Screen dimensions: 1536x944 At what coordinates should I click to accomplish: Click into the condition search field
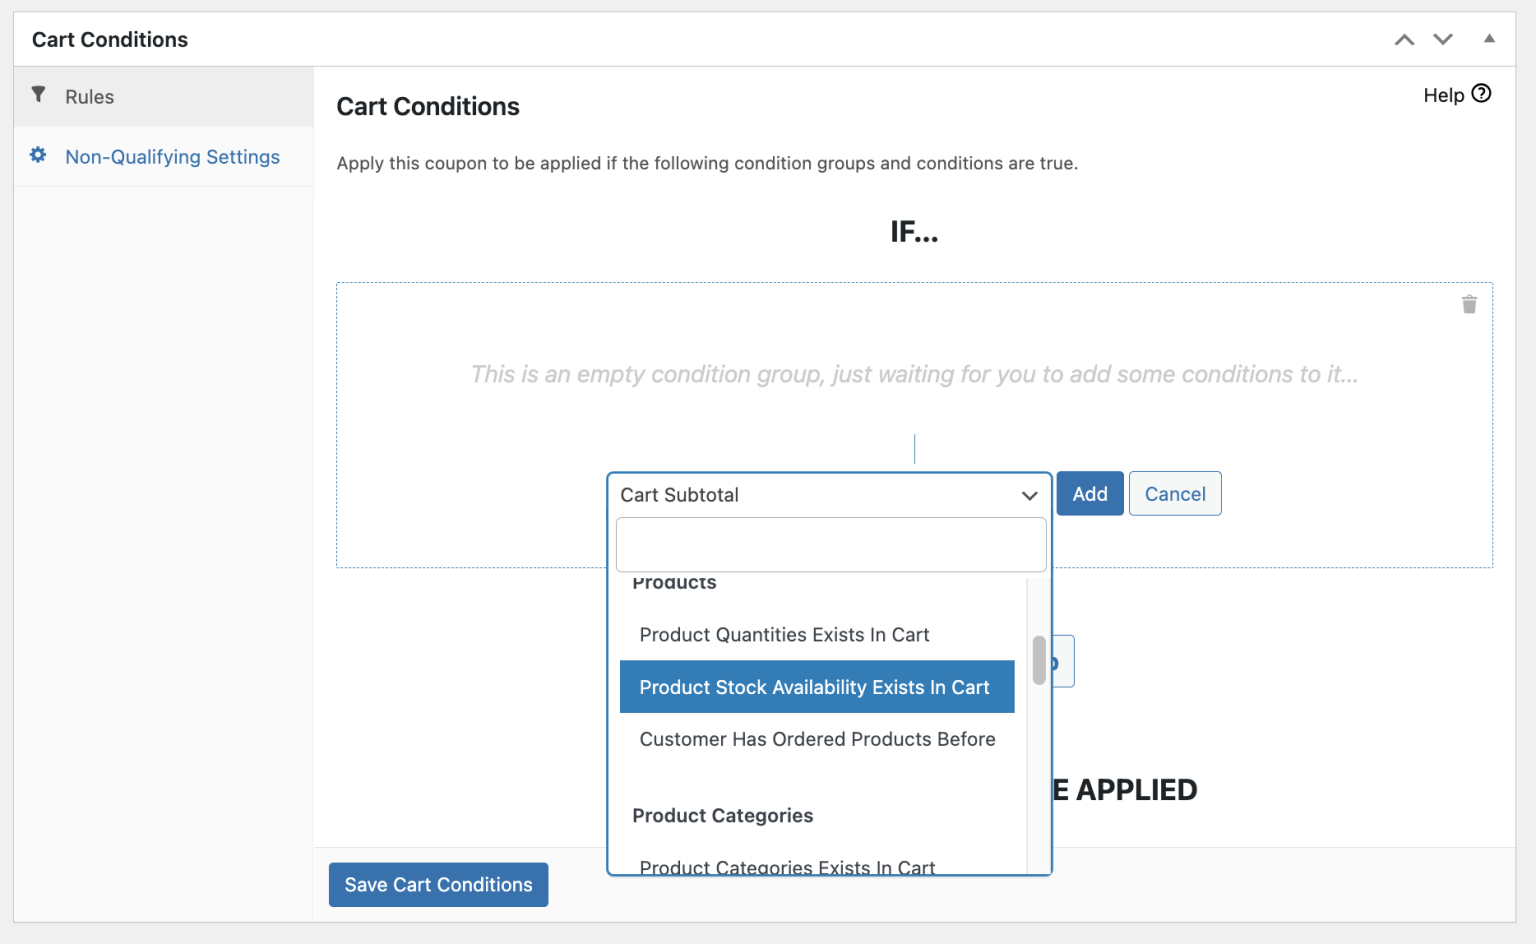[x=830, y=544]
